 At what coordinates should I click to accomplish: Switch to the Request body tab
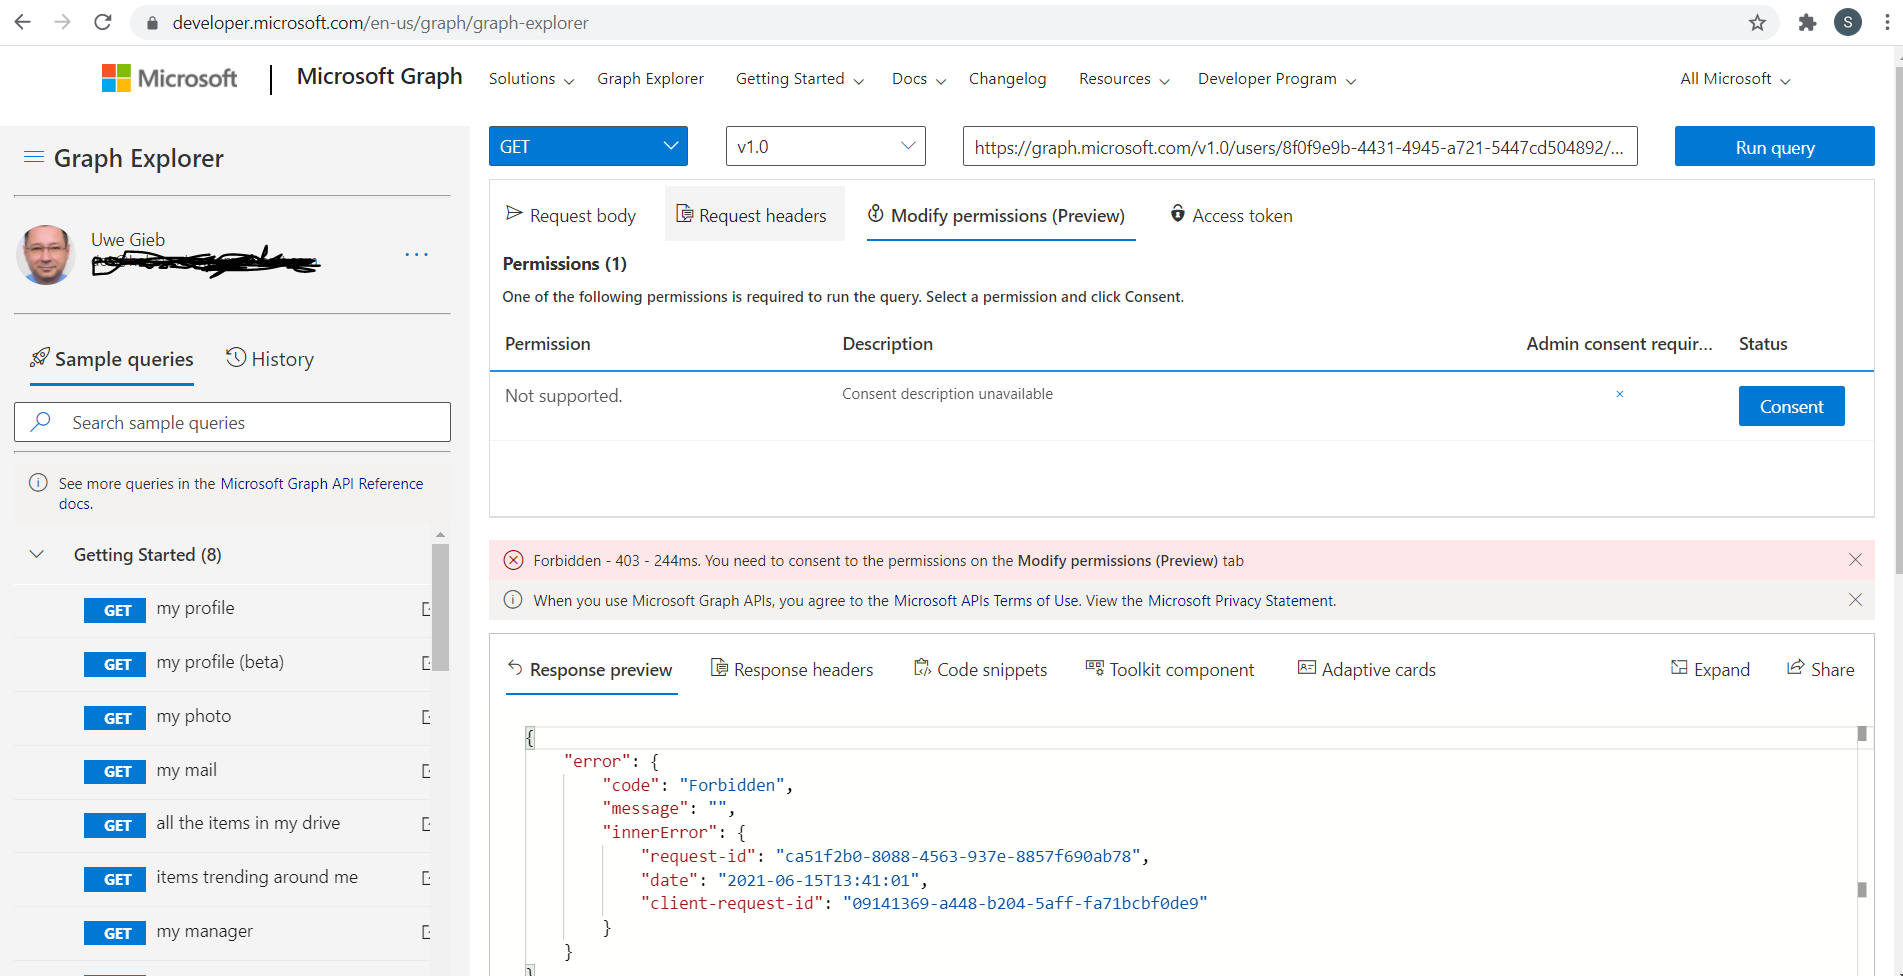point(571,215)
